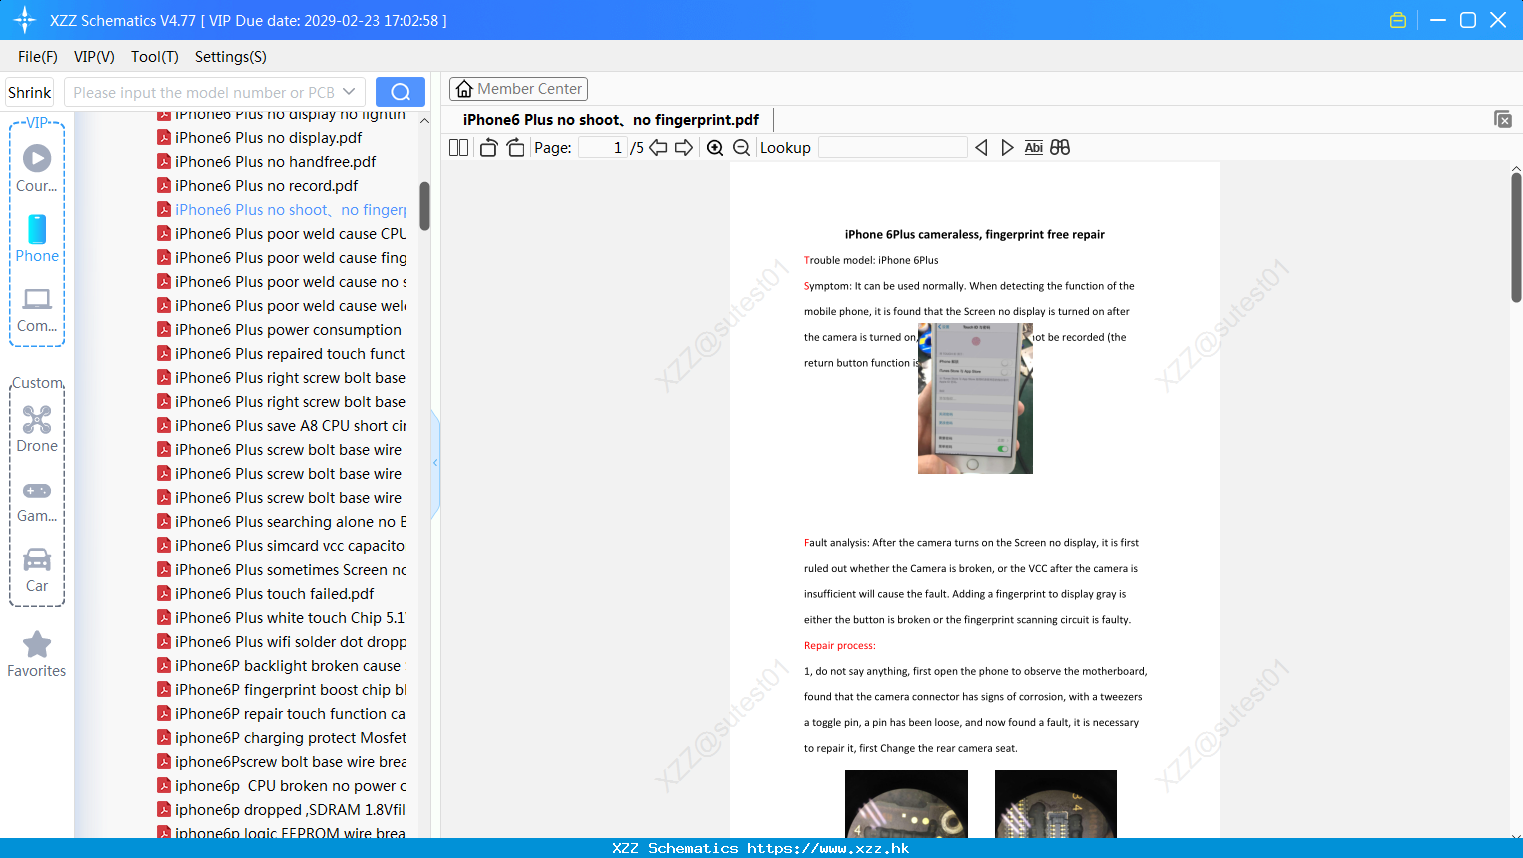
Task: Close the open PDF tab panel icon
Action: point(1503,119)
